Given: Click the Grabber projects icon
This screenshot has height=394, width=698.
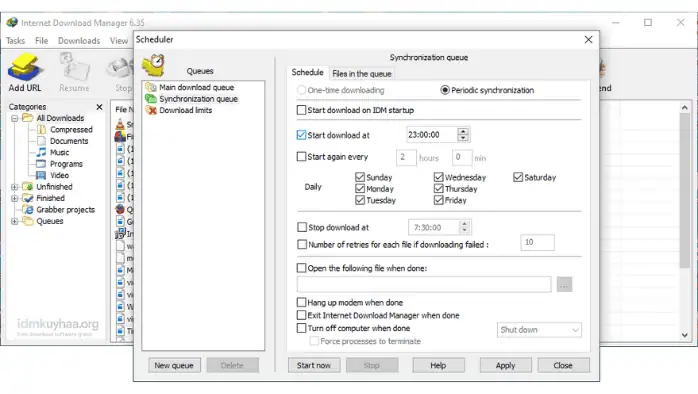Looking at the screenshot, I should [28, 210].
